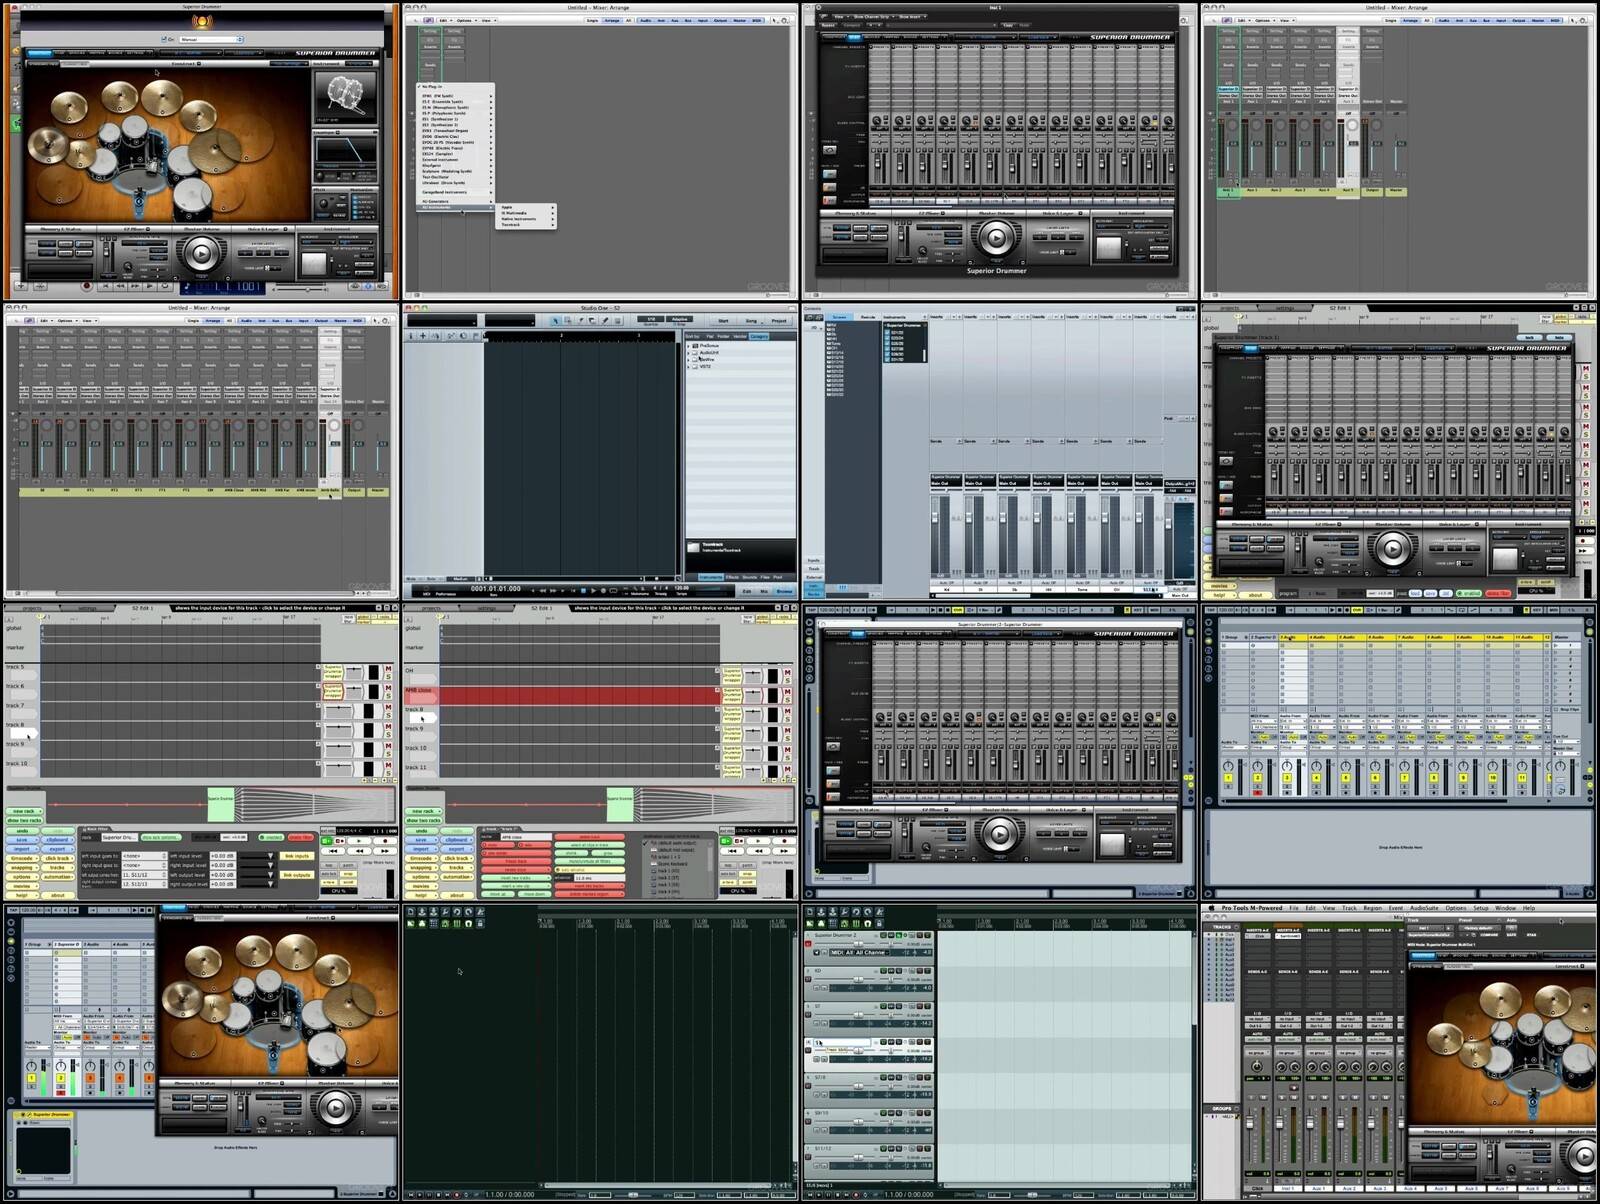Mute the red AMB close track in Tracktion

787,691
